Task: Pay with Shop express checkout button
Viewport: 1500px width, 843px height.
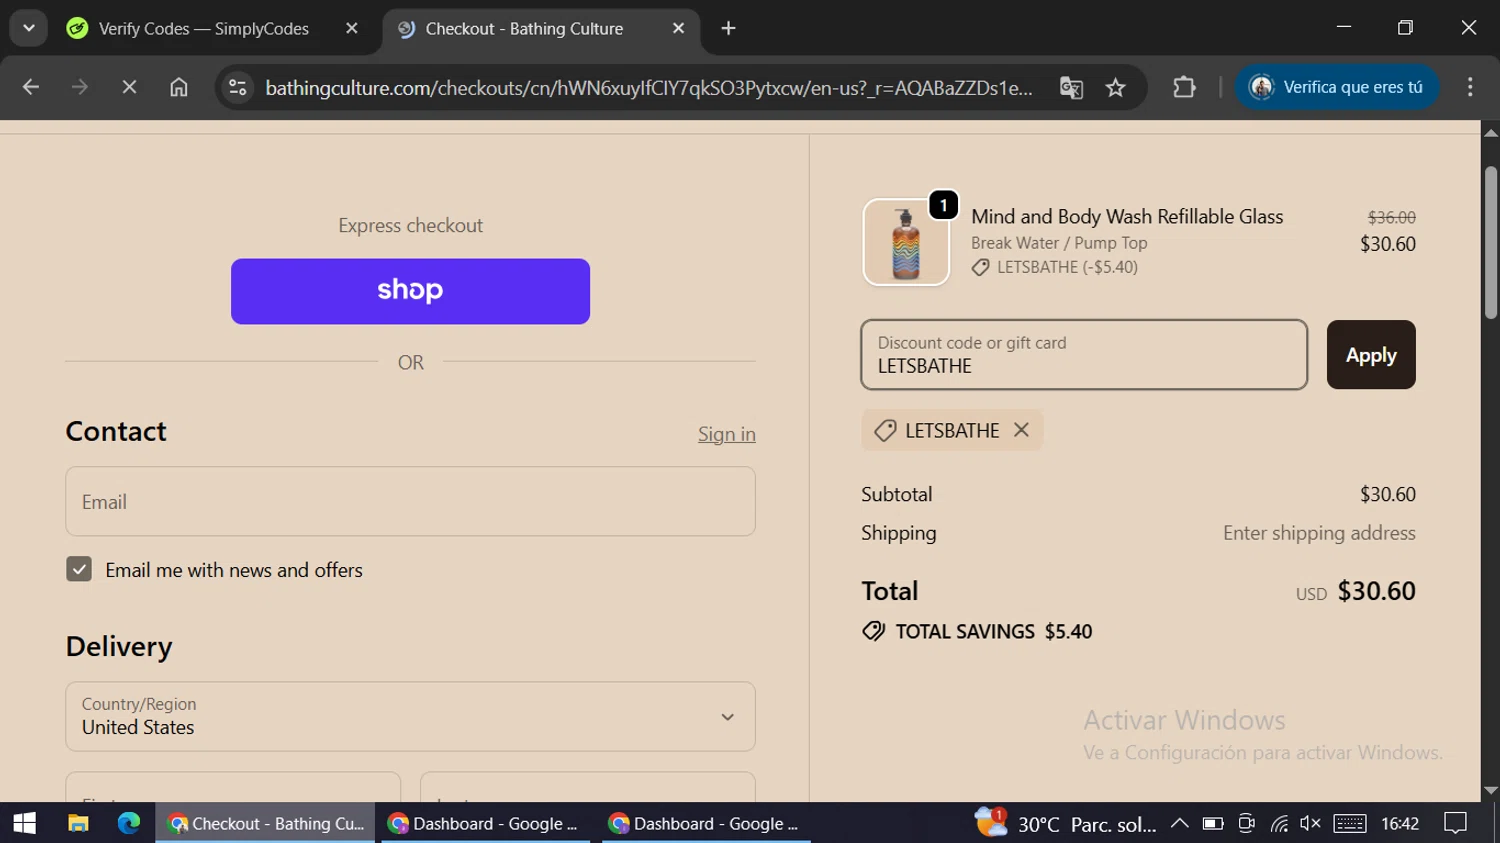Action: (410, 291)
